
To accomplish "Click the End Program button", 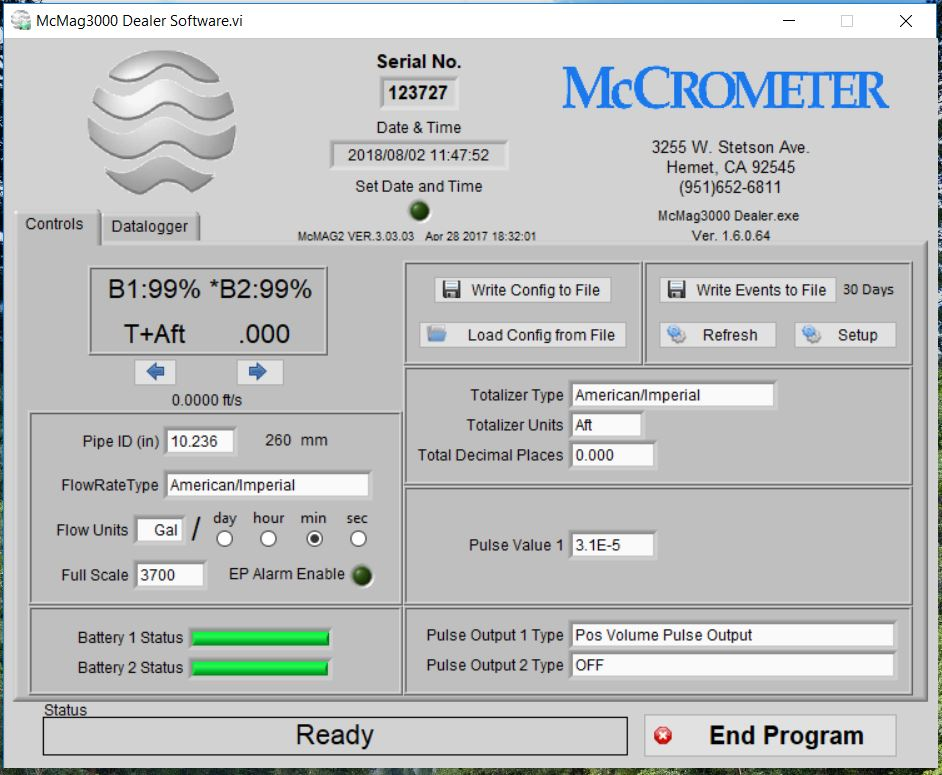I will point(770,736).
